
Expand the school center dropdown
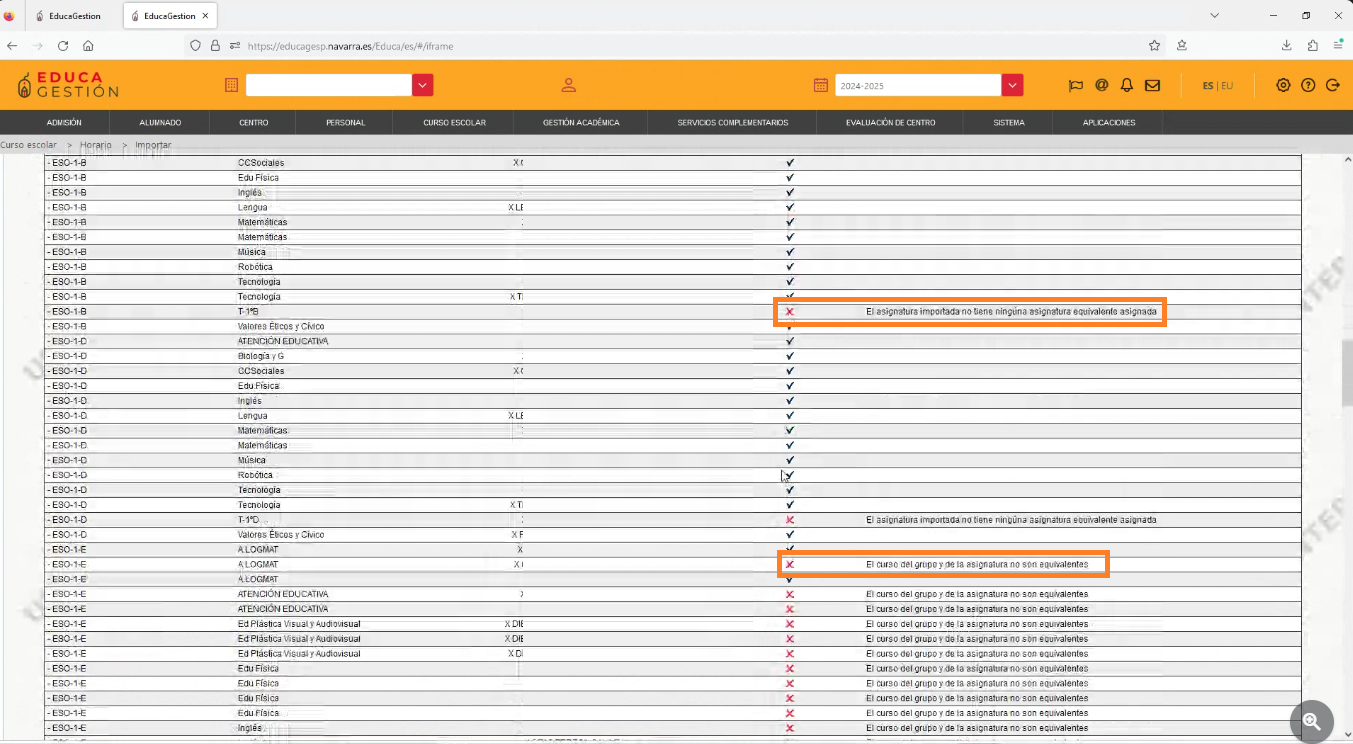tap(423, 86)
